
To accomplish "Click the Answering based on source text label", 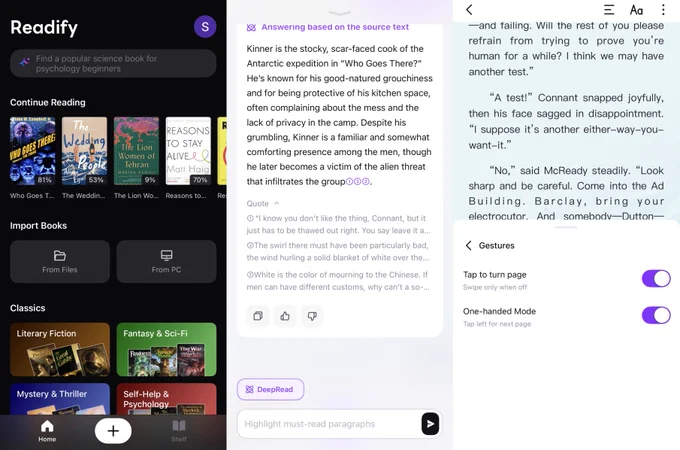I will [x=335, y=27].
